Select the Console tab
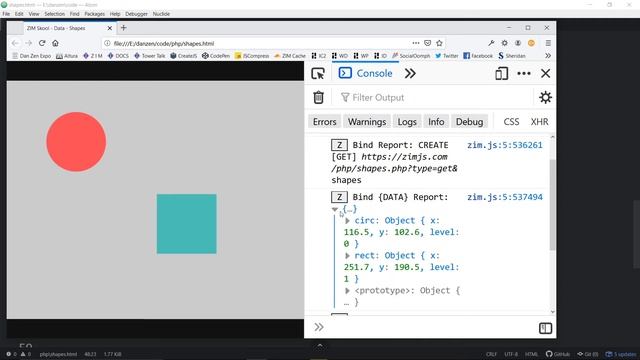 click(366, 73)
